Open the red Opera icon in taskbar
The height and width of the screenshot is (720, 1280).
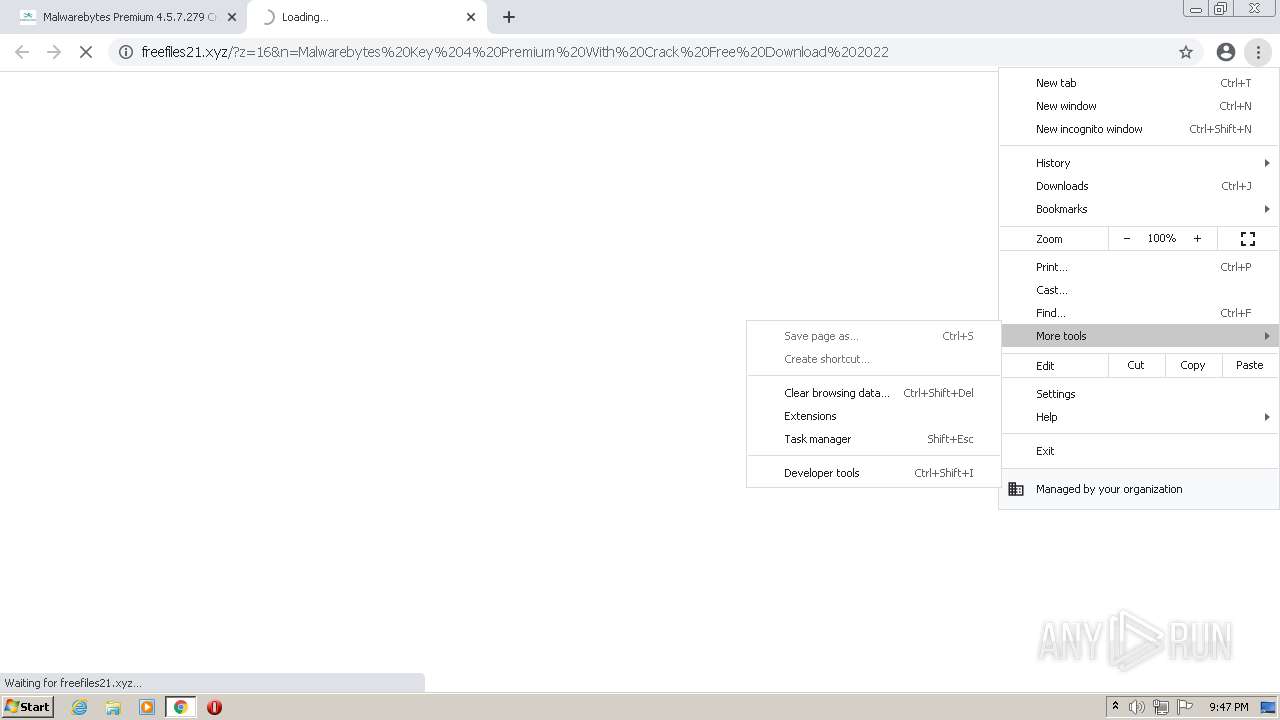(x=214, y=707)
